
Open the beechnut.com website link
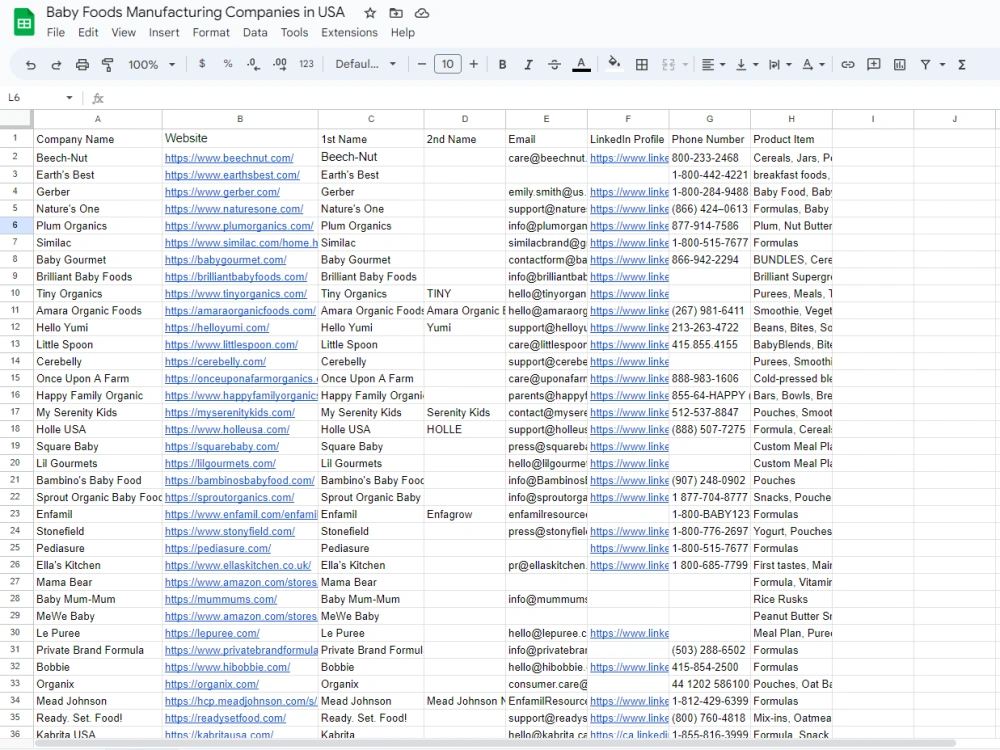tap(229, 158)
